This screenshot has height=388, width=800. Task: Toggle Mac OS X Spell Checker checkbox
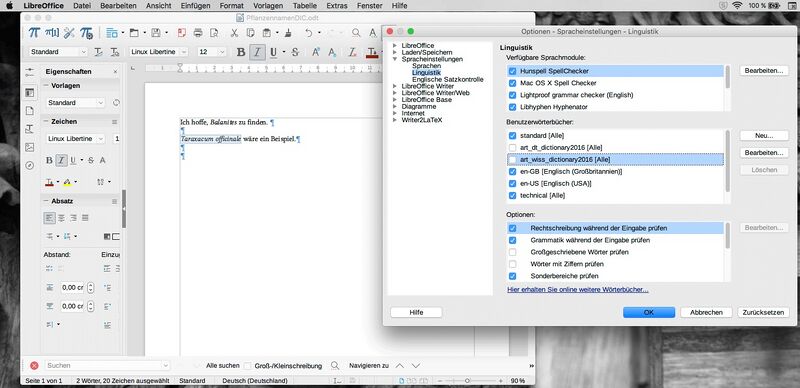tap(513, 83)
